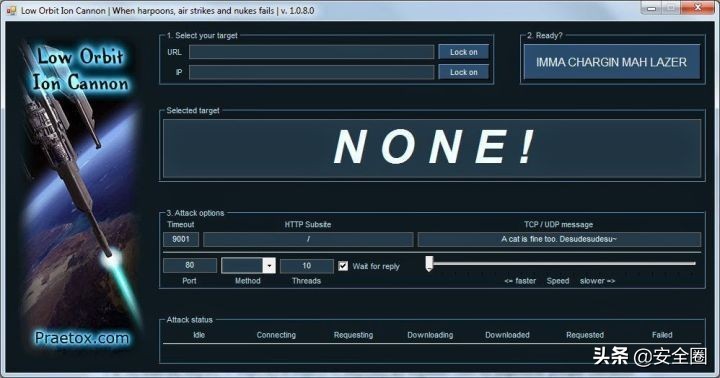This screenshot has height=378, width=720.
Task: Click the Port field showing 80
Action: [x=190, y=265]
